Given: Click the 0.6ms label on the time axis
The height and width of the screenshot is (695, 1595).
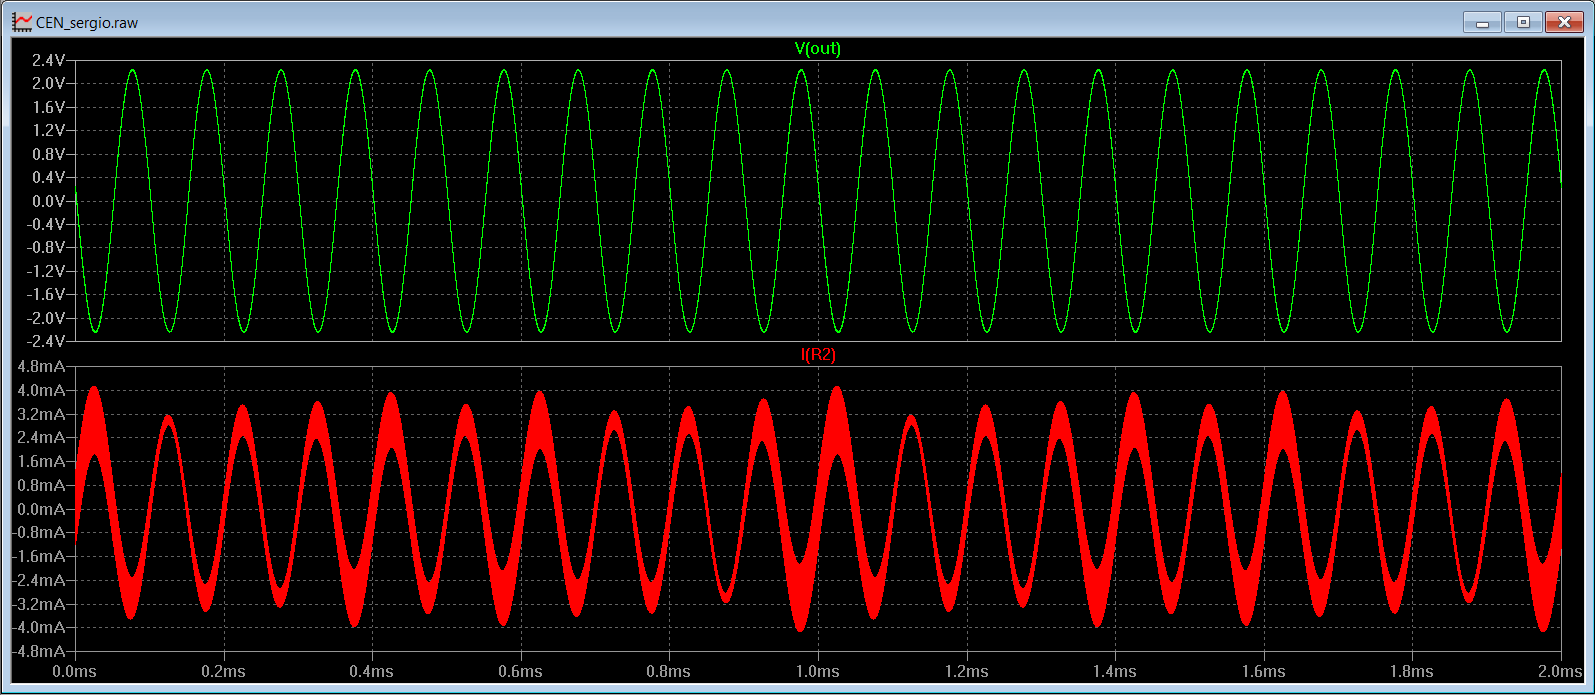Looking at the screenshot, I should point(520,672).
